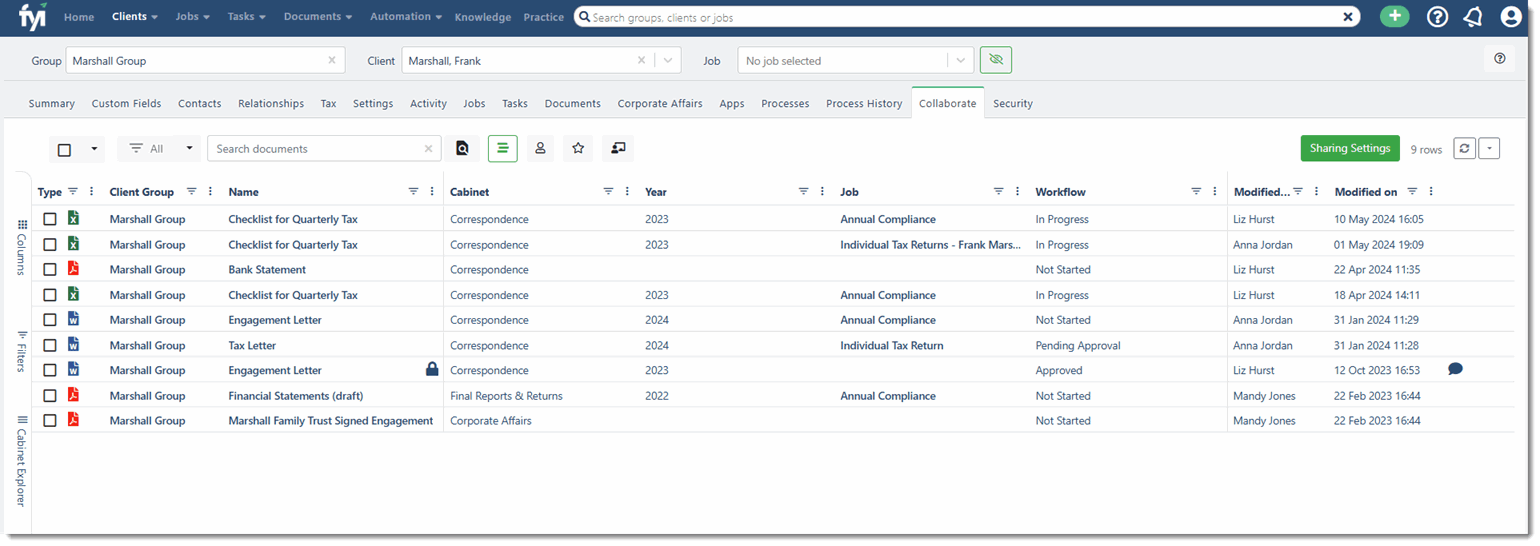Click the green plus create button
This screenshot has width=1540, height=546.
(1394, 16)
